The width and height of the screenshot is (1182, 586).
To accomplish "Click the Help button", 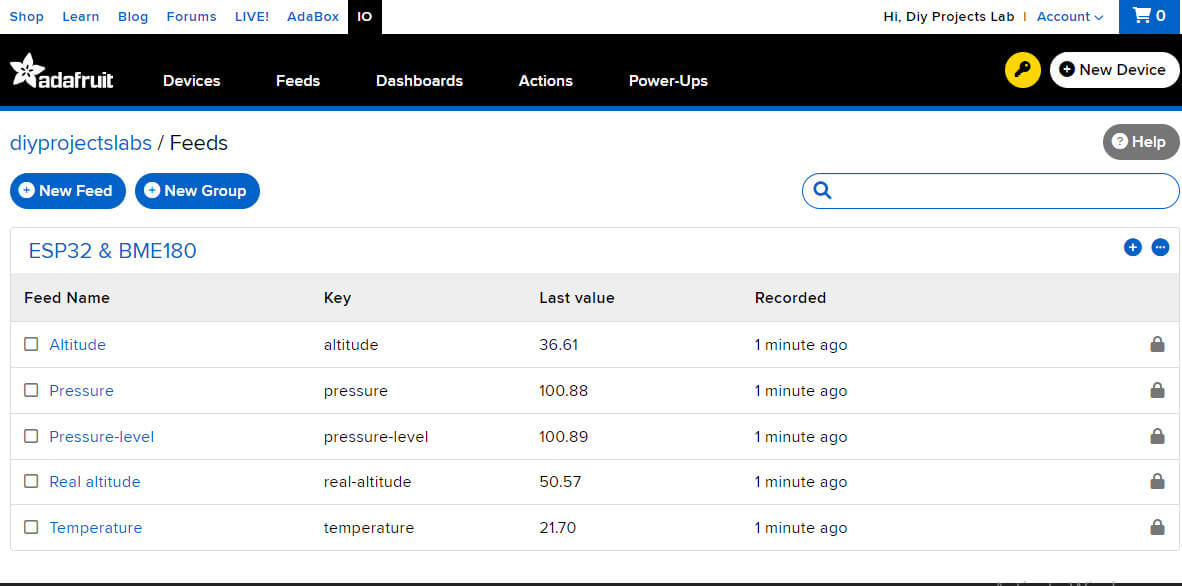I will (x=1141, y=142).
